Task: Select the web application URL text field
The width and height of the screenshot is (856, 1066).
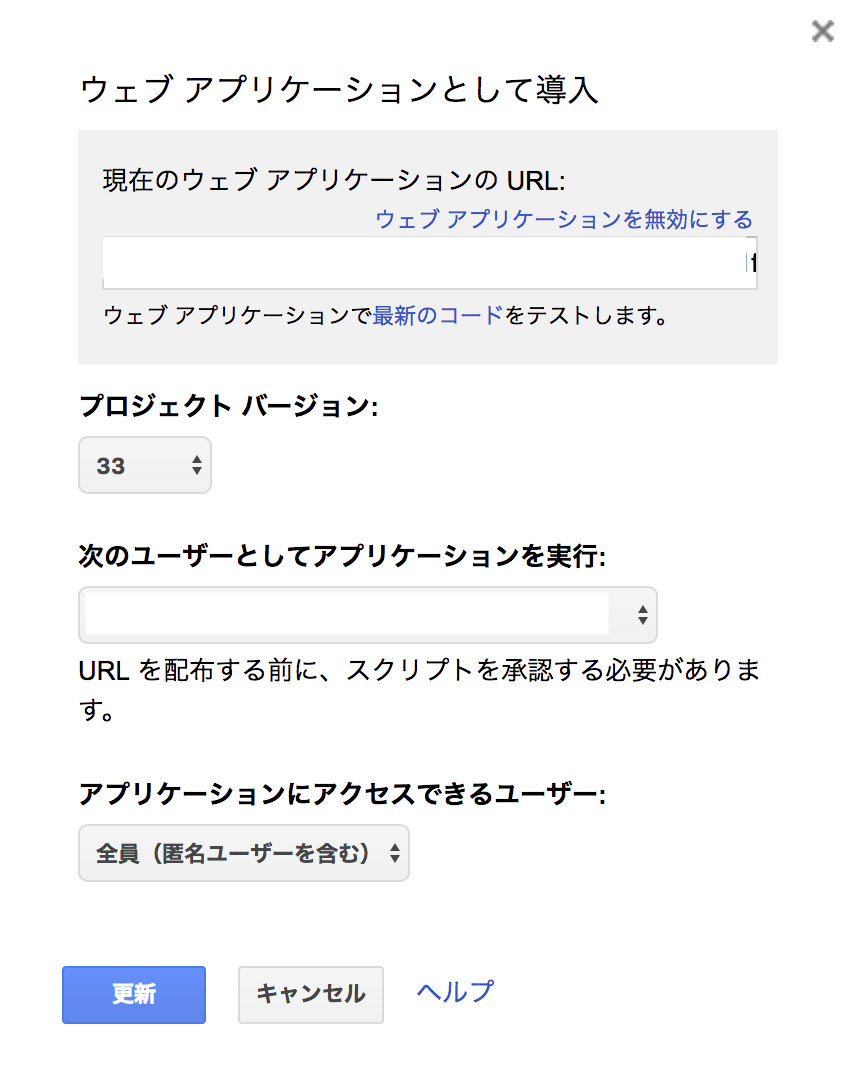Action: [x=430, y=263]
